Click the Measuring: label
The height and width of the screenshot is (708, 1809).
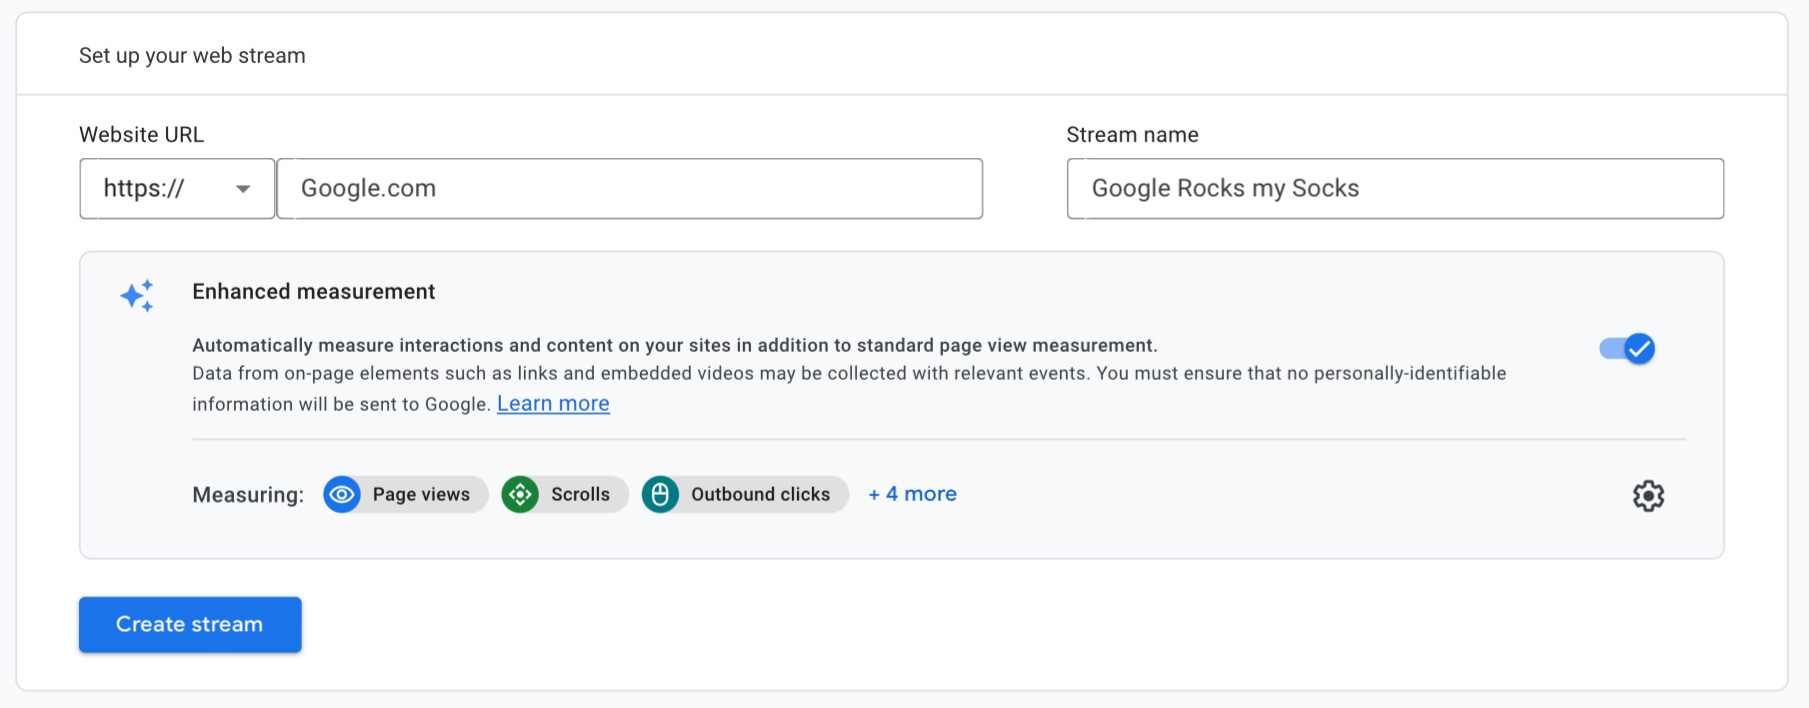248,495
